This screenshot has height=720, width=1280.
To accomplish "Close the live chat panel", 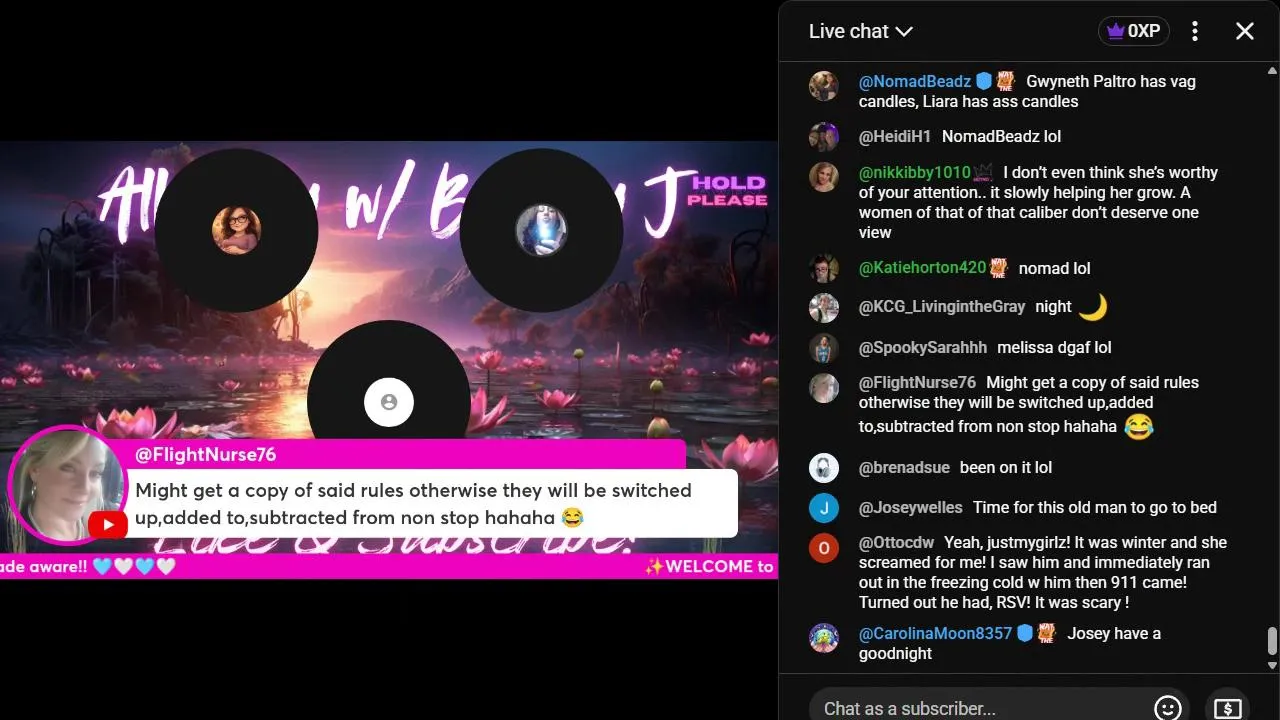I will (1244, 31).
